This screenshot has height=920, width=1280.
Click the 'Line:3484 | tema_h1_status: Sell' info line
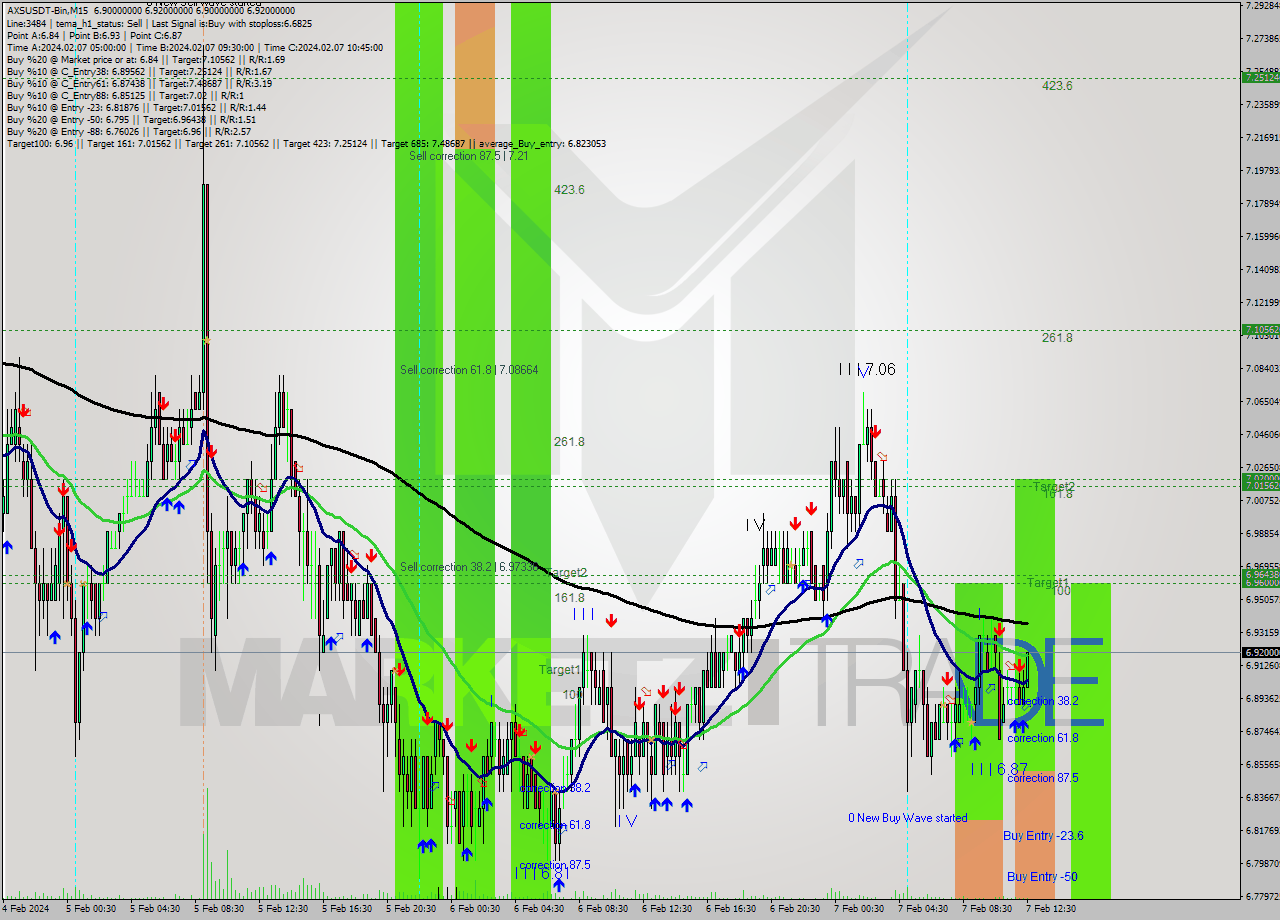pyautogui.click(x=158, y=23)
